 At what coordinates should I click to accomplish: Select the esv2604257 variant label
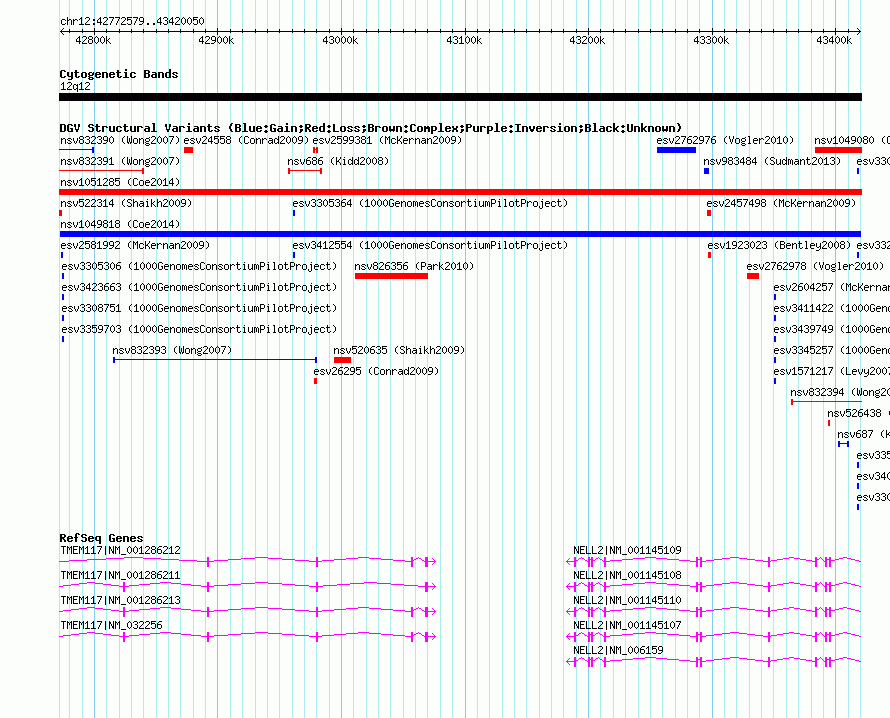832,287
